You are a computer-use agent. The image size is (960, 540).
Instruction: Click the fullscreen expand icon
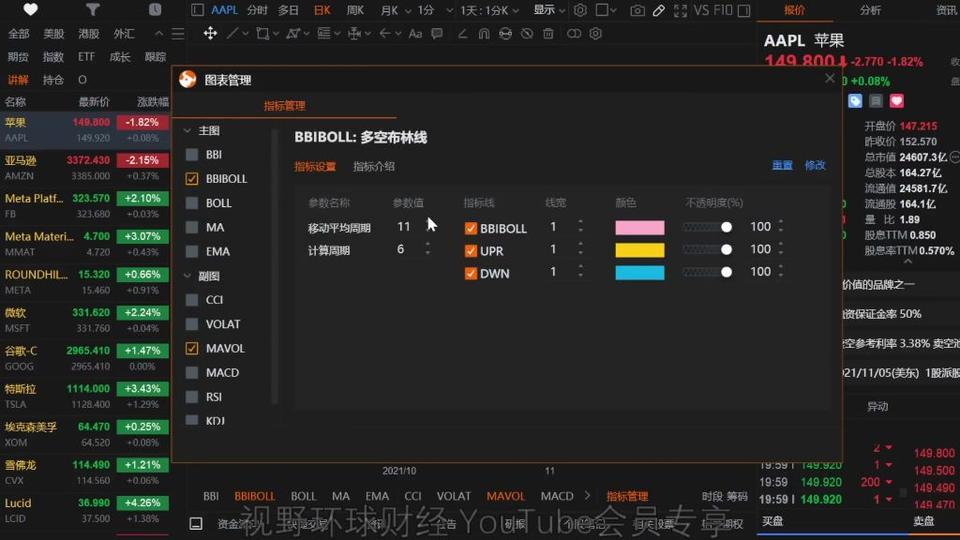coord(680,10)
